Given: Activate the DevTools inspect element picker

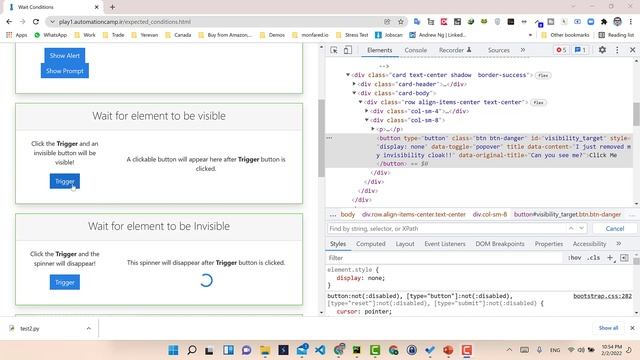Looking at the screenshot, I should pos(334,50).
